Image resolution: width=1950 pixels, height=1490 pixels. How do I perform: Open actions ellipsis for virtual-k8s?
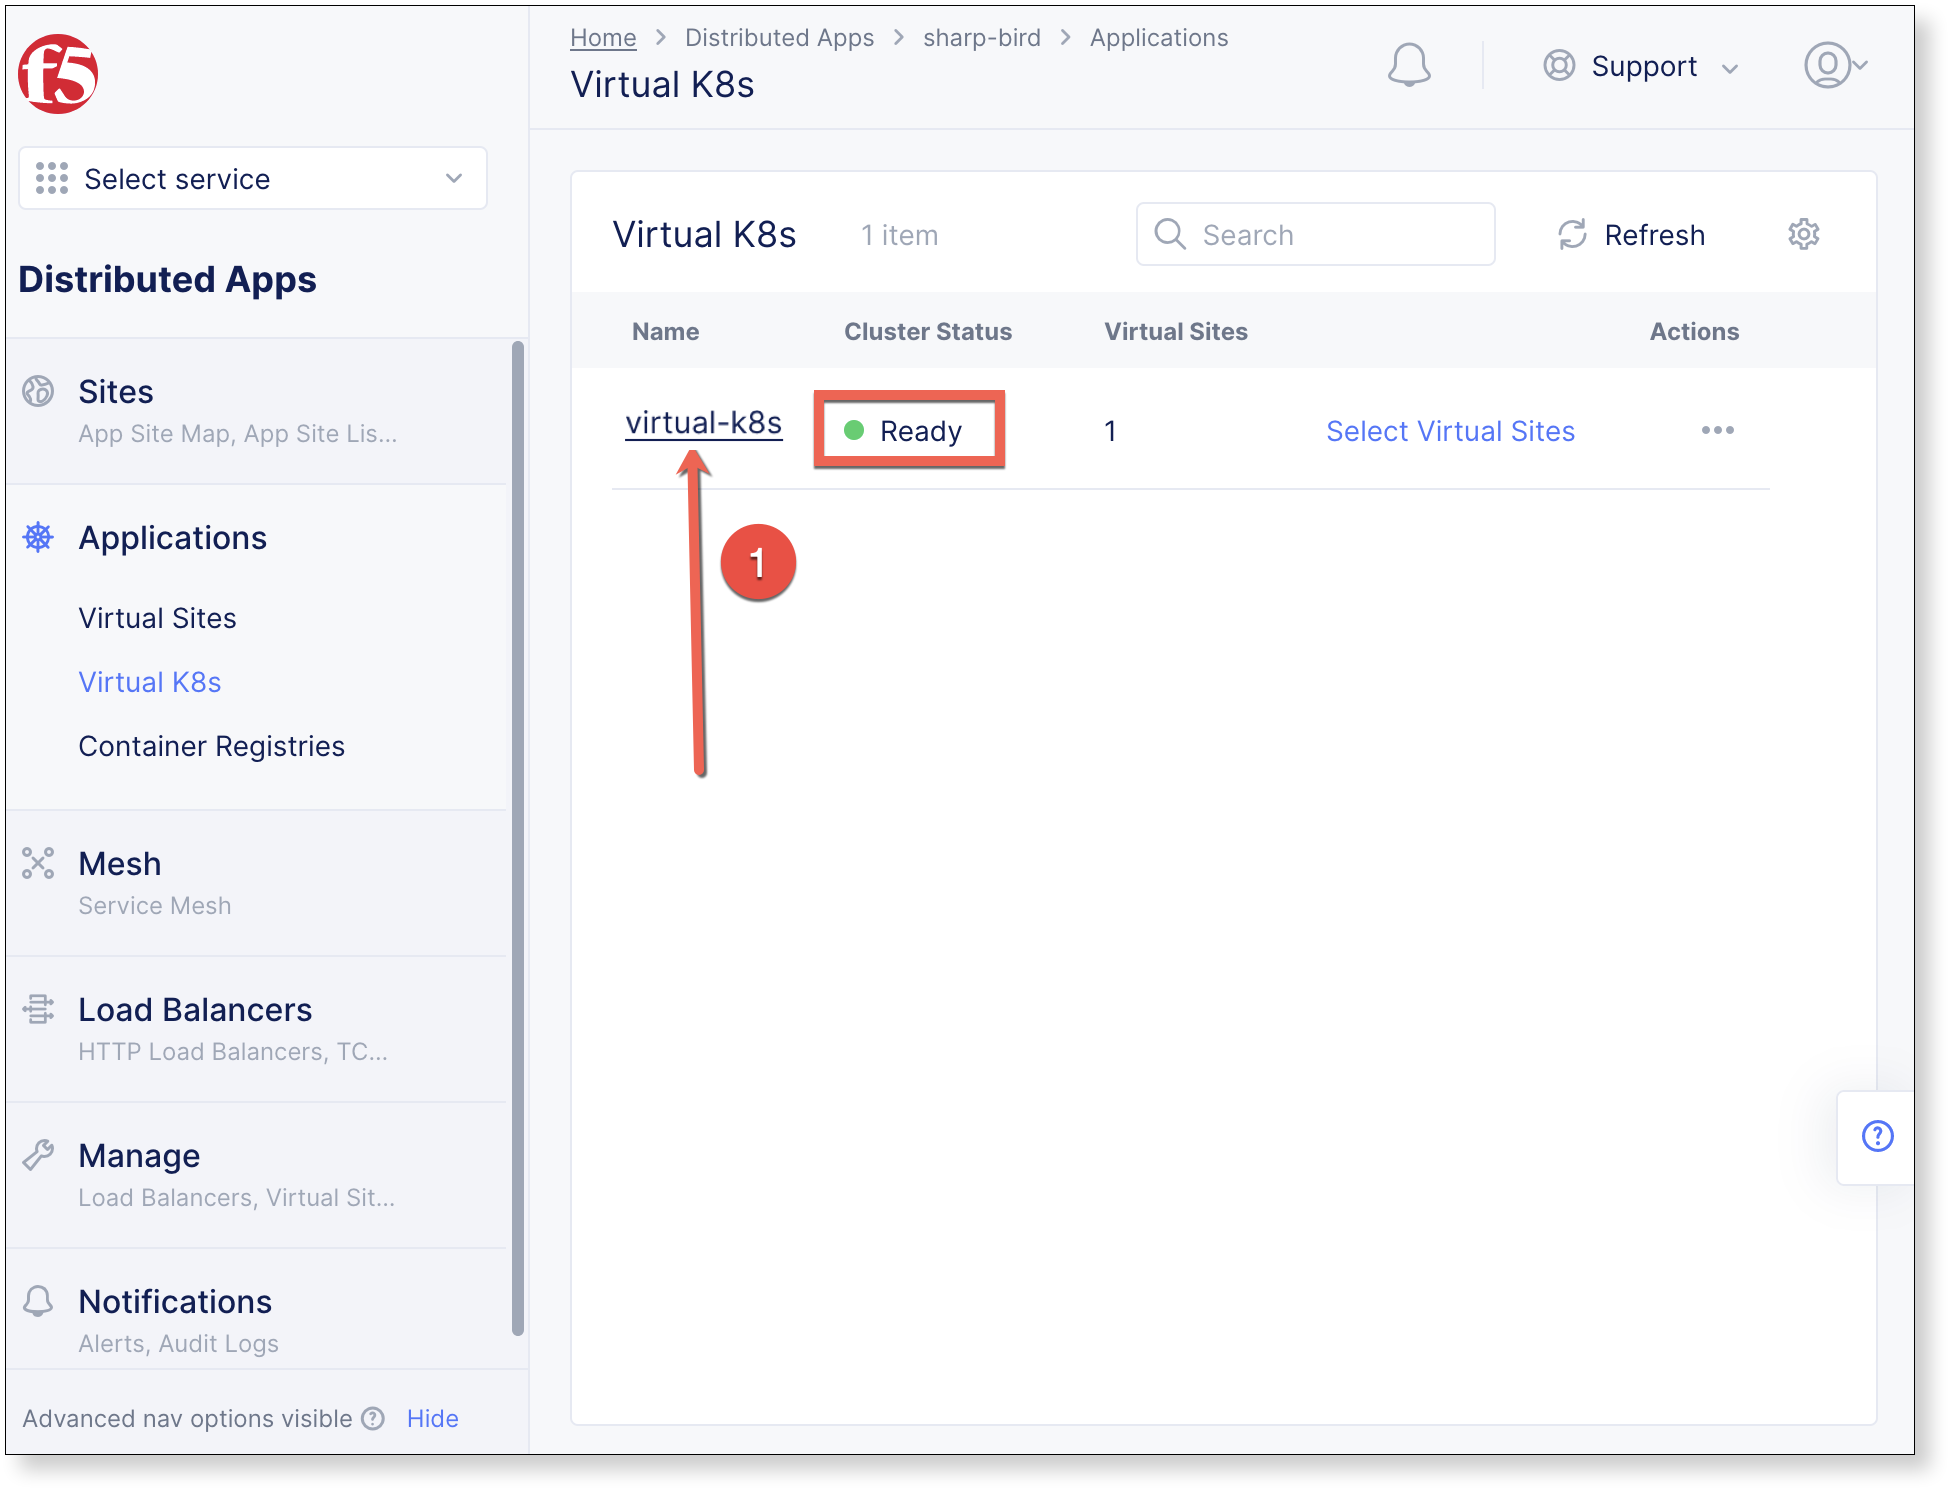(1717, 430)
